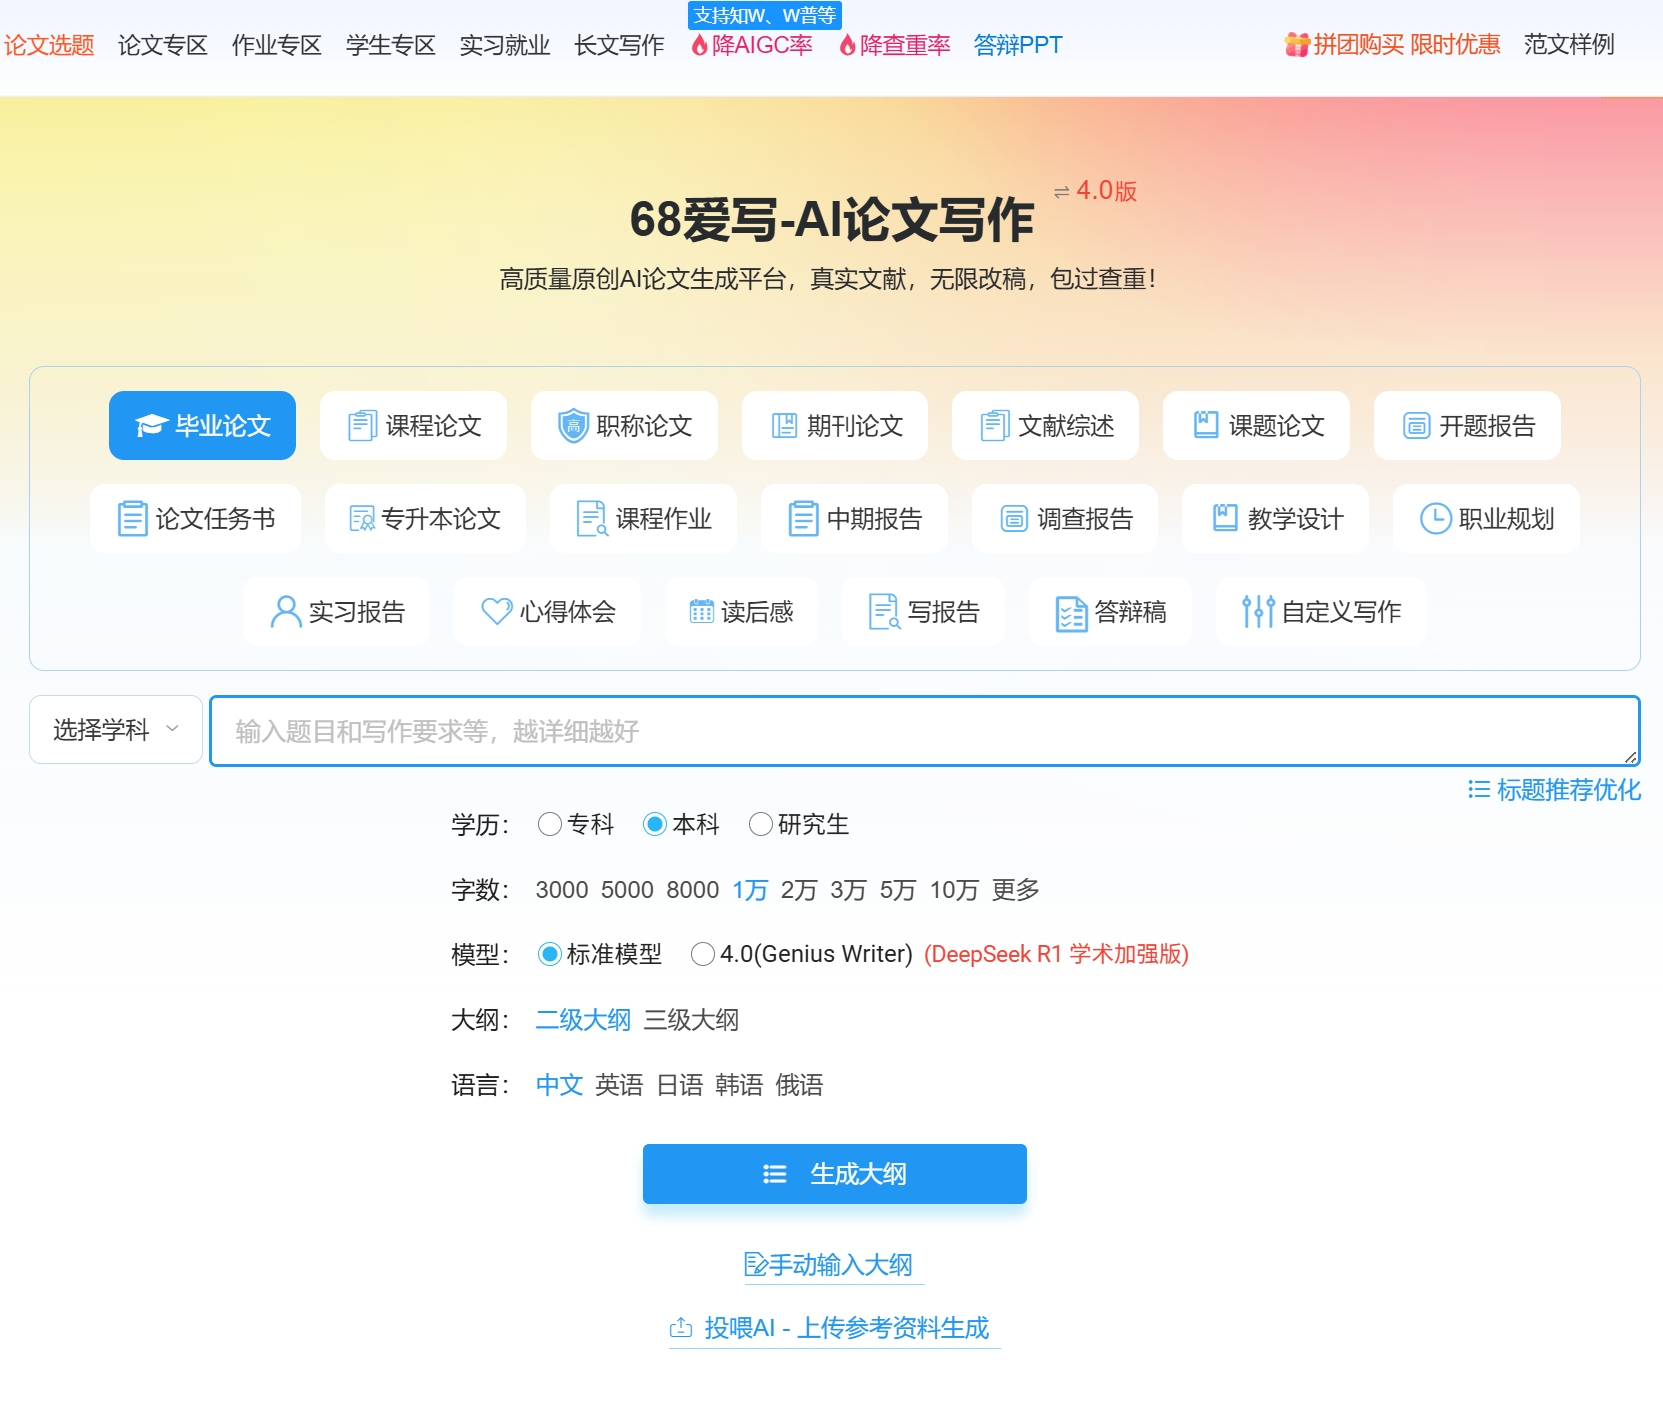Image resolution: width=1663 pixels, height=1401 pixels.
Task: Open the 降AIGC率 menu item
Action: pyautogui.click(x=757, y=44)
